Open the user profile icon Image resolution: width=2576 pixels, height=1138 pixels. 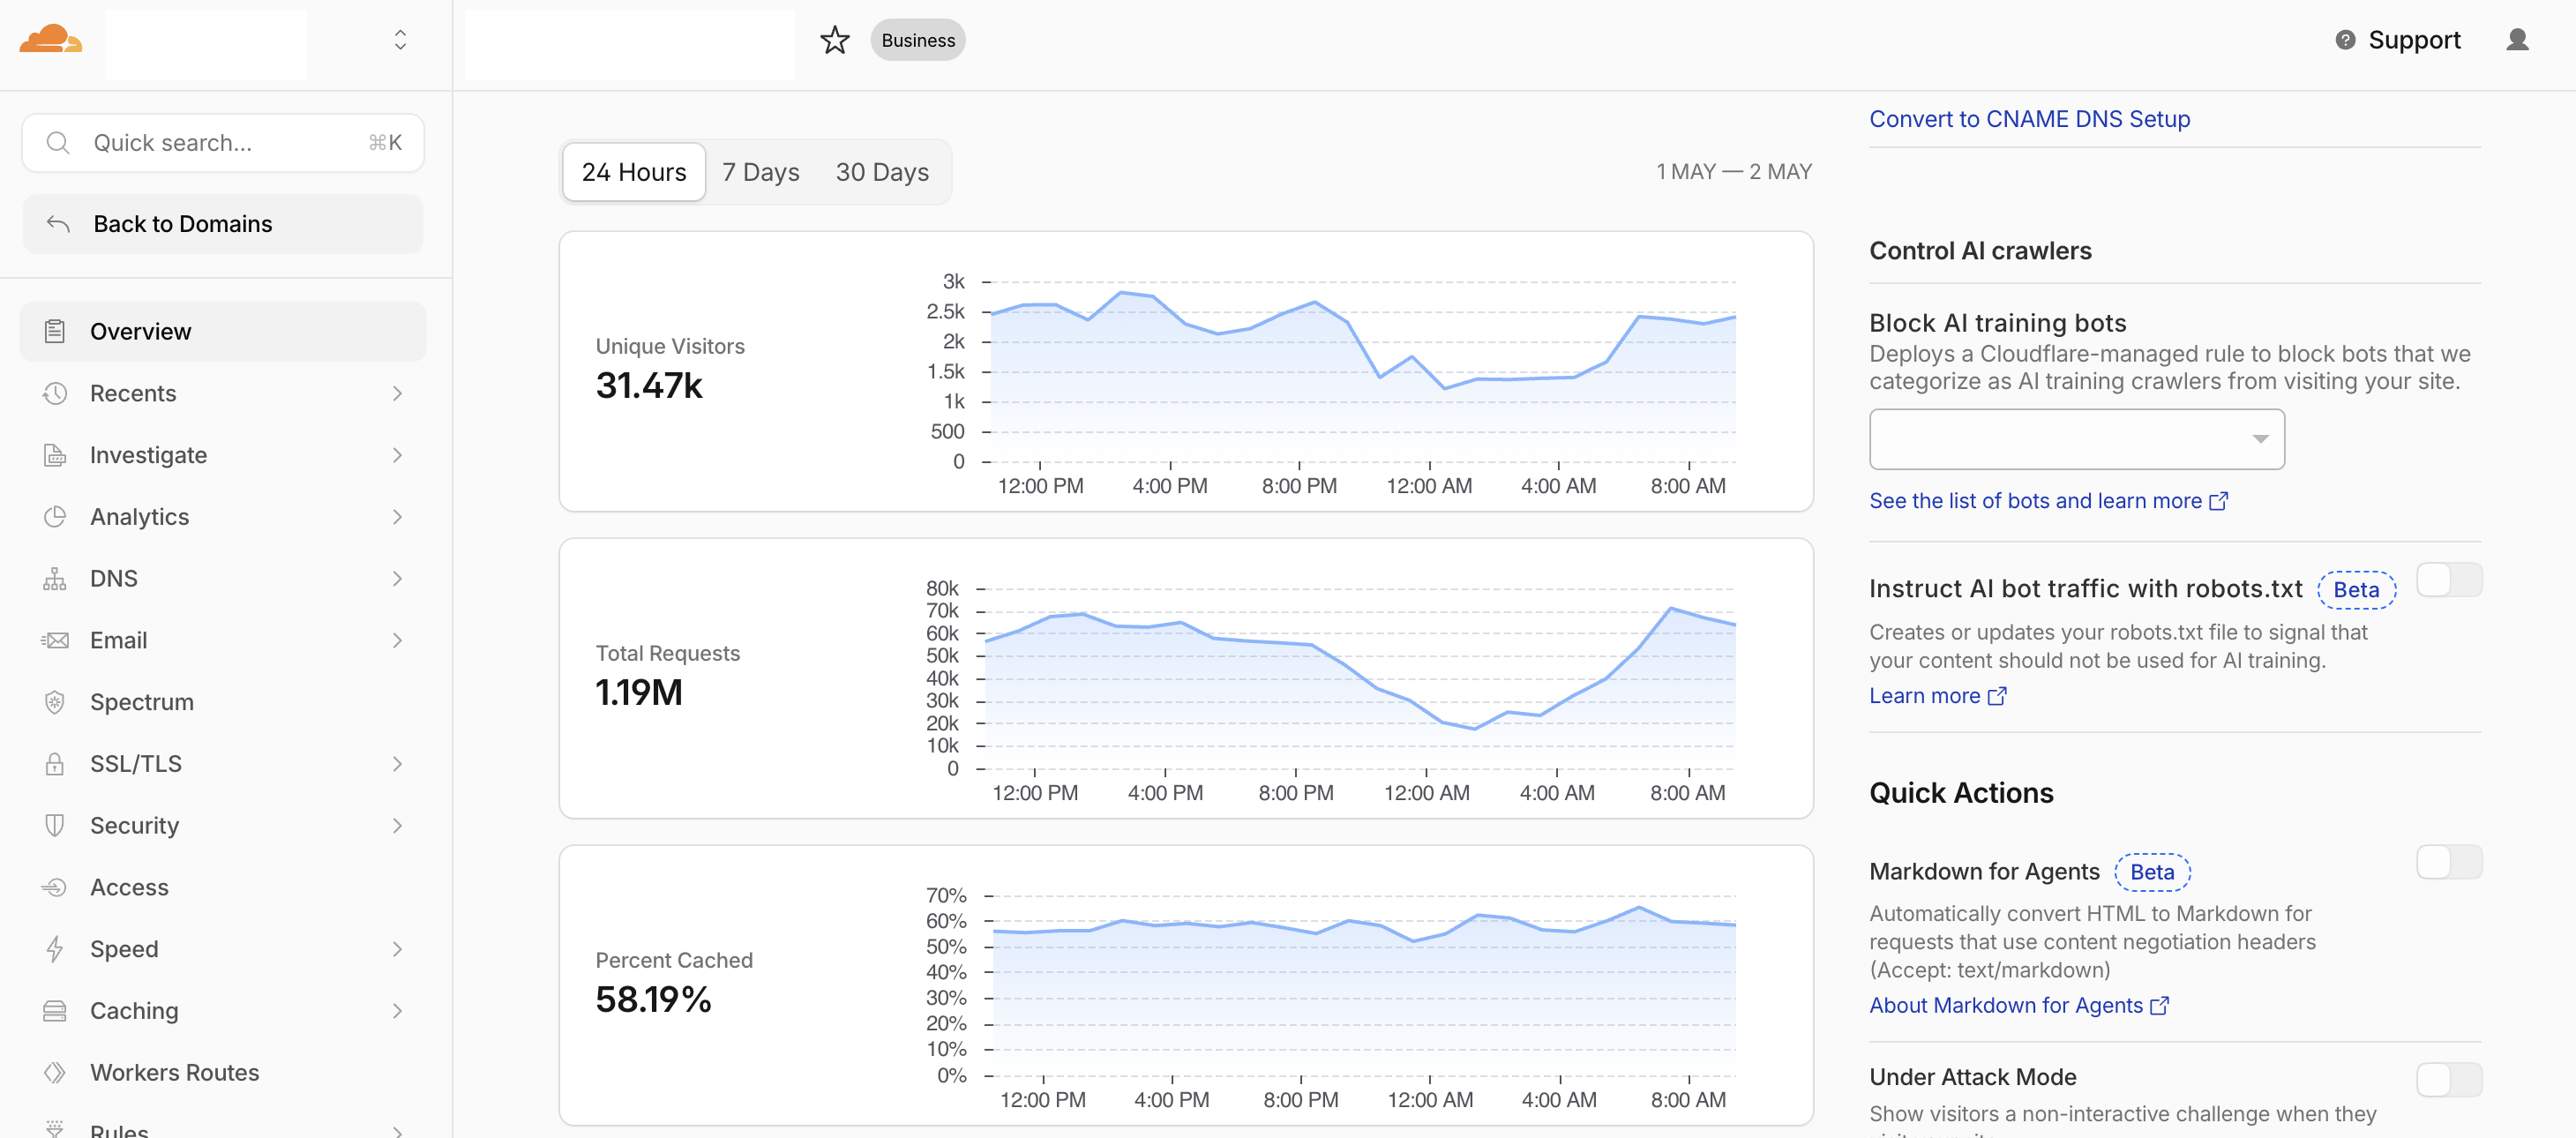(2517, 40)
